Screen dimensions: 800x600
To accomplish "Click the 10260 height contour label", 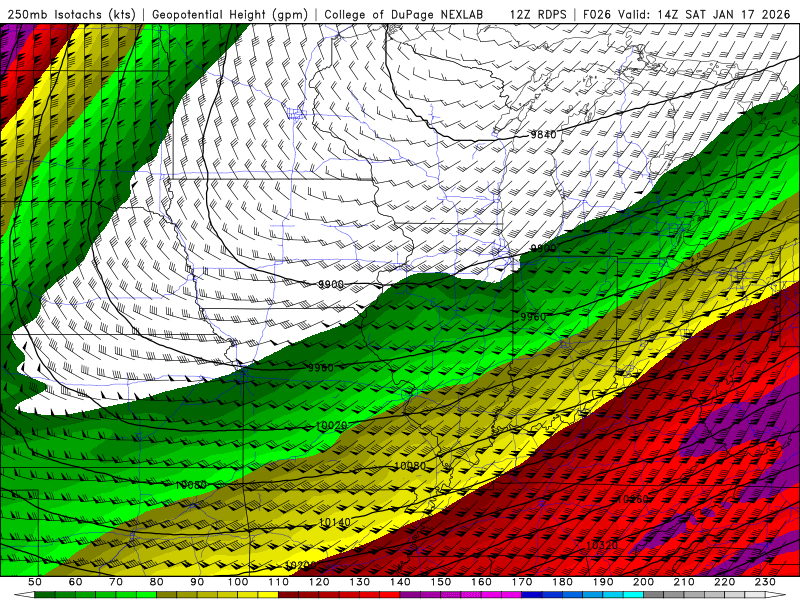I will click(633, 499).
